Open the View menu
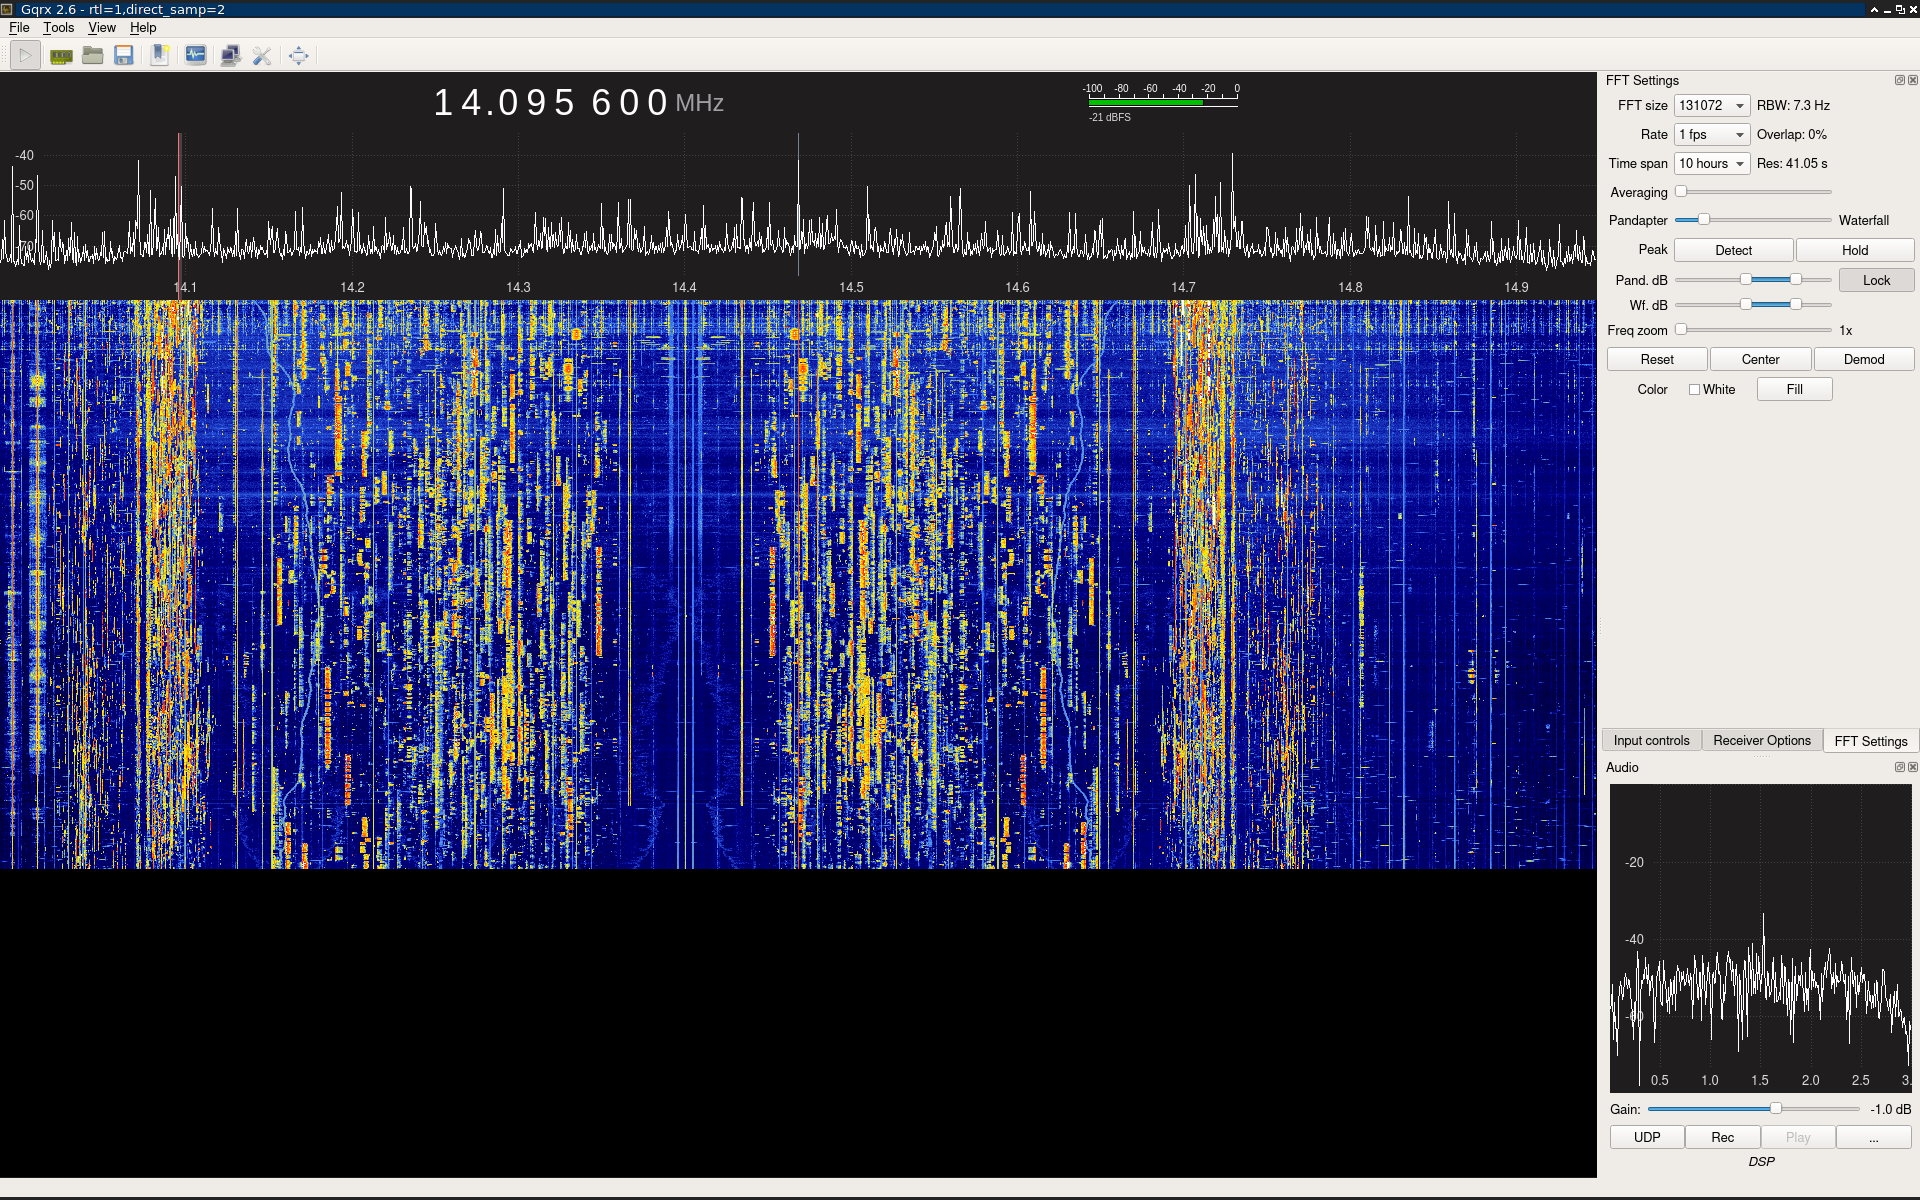Screen dimensions: 1920x1200 (x=101, y=28)
